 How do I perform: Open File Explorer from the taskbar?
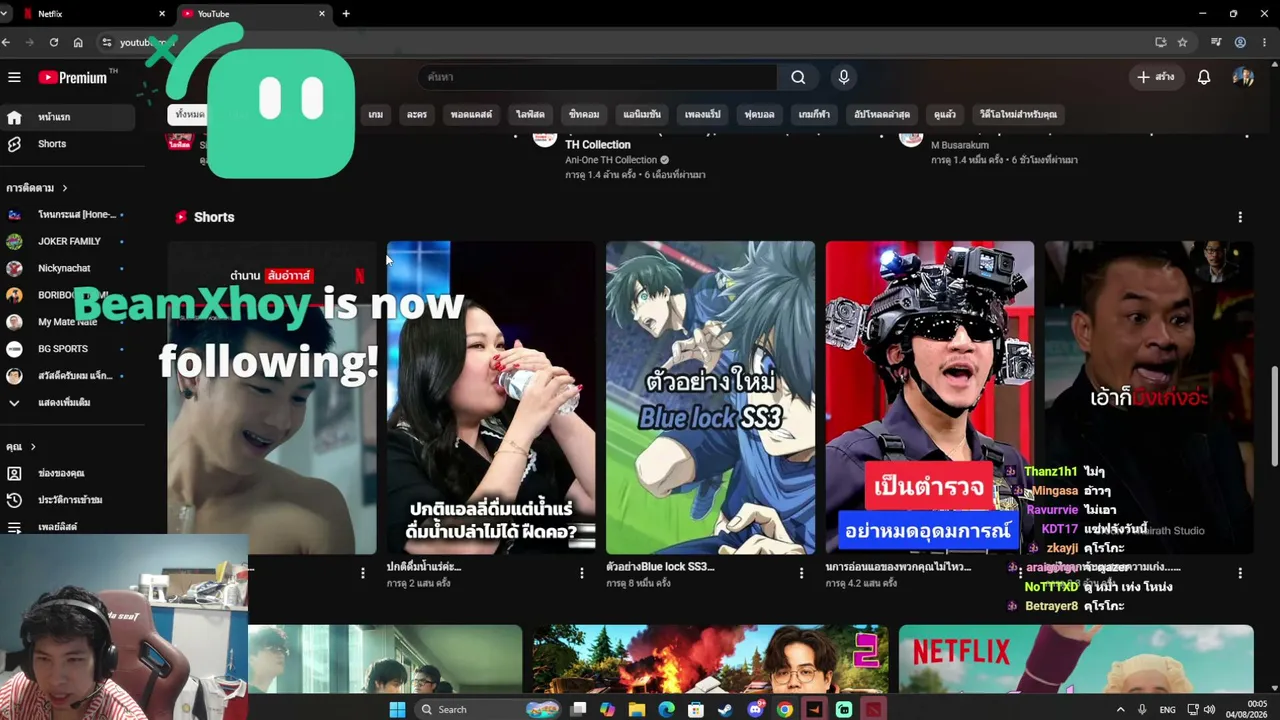[x=637, y=709]
